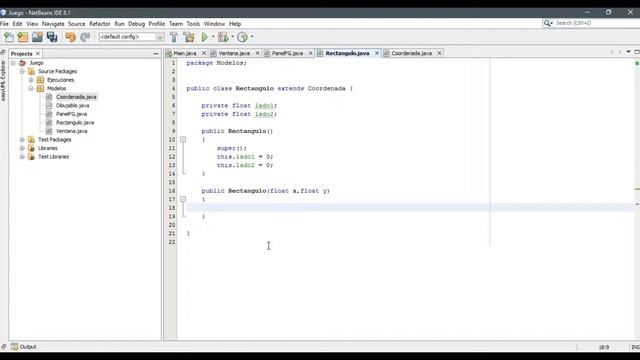Open the Window menu
Image resolution: width=640 pixels, height=360 pixels.
click(x=214, y=24)
